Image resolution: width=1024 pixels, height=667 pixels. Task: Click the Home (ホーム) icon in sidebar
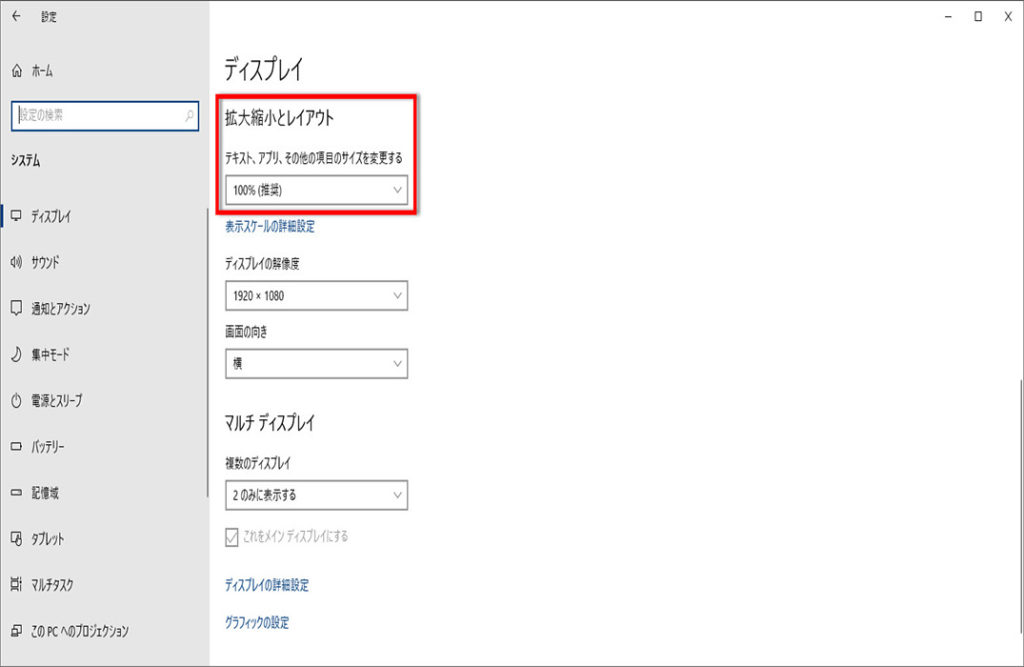(x=16, y=71)
